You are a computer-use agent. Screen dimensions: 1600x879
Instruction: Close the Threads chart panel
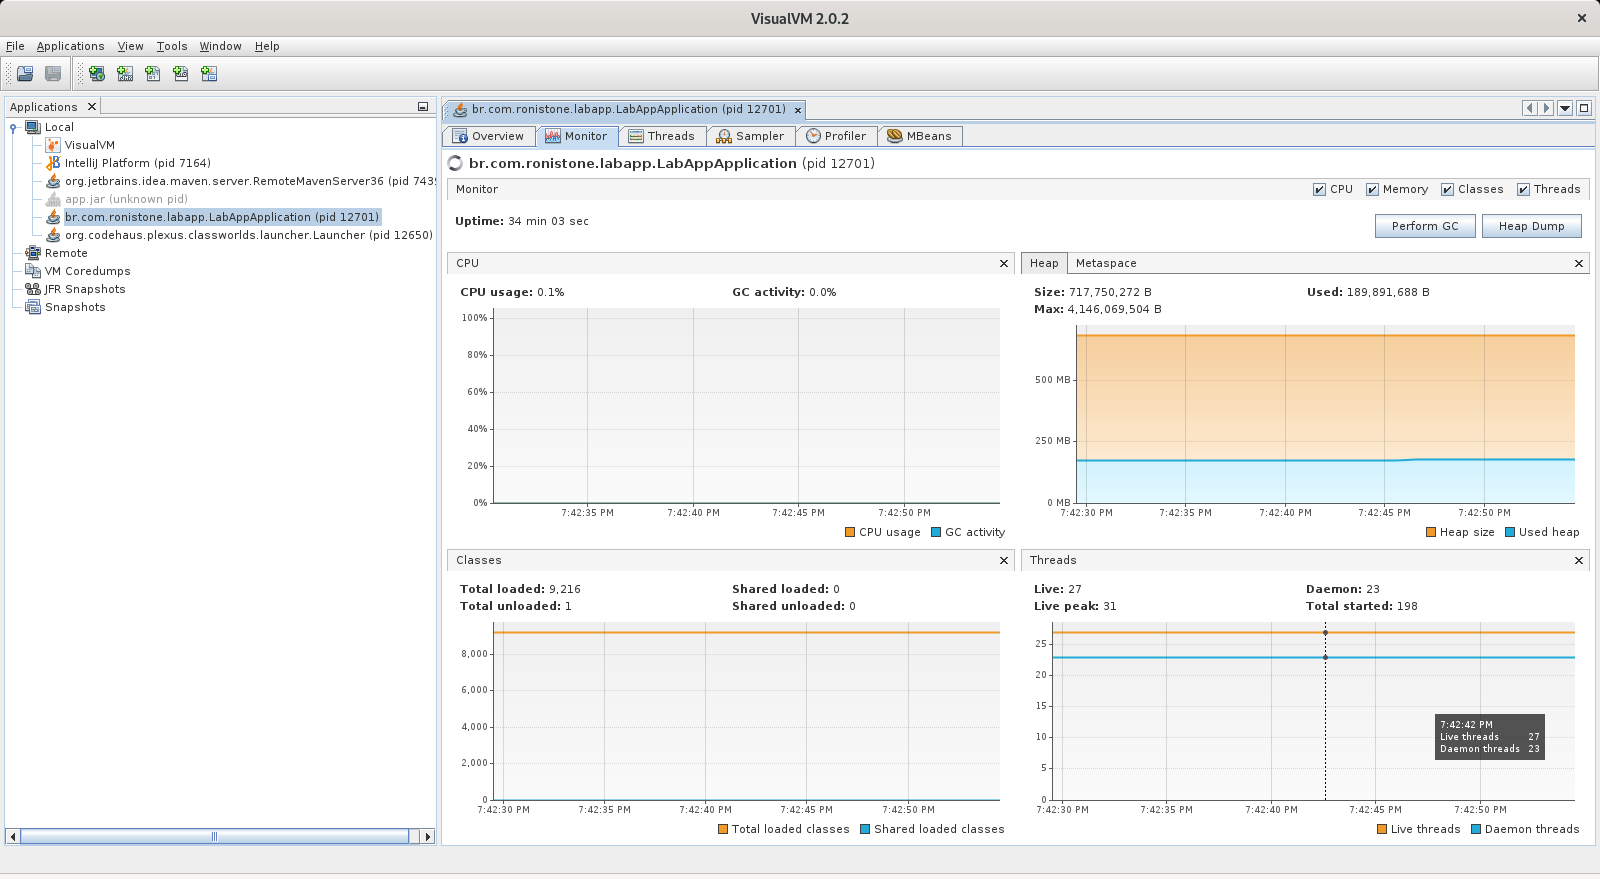(x=1579, y=560)
